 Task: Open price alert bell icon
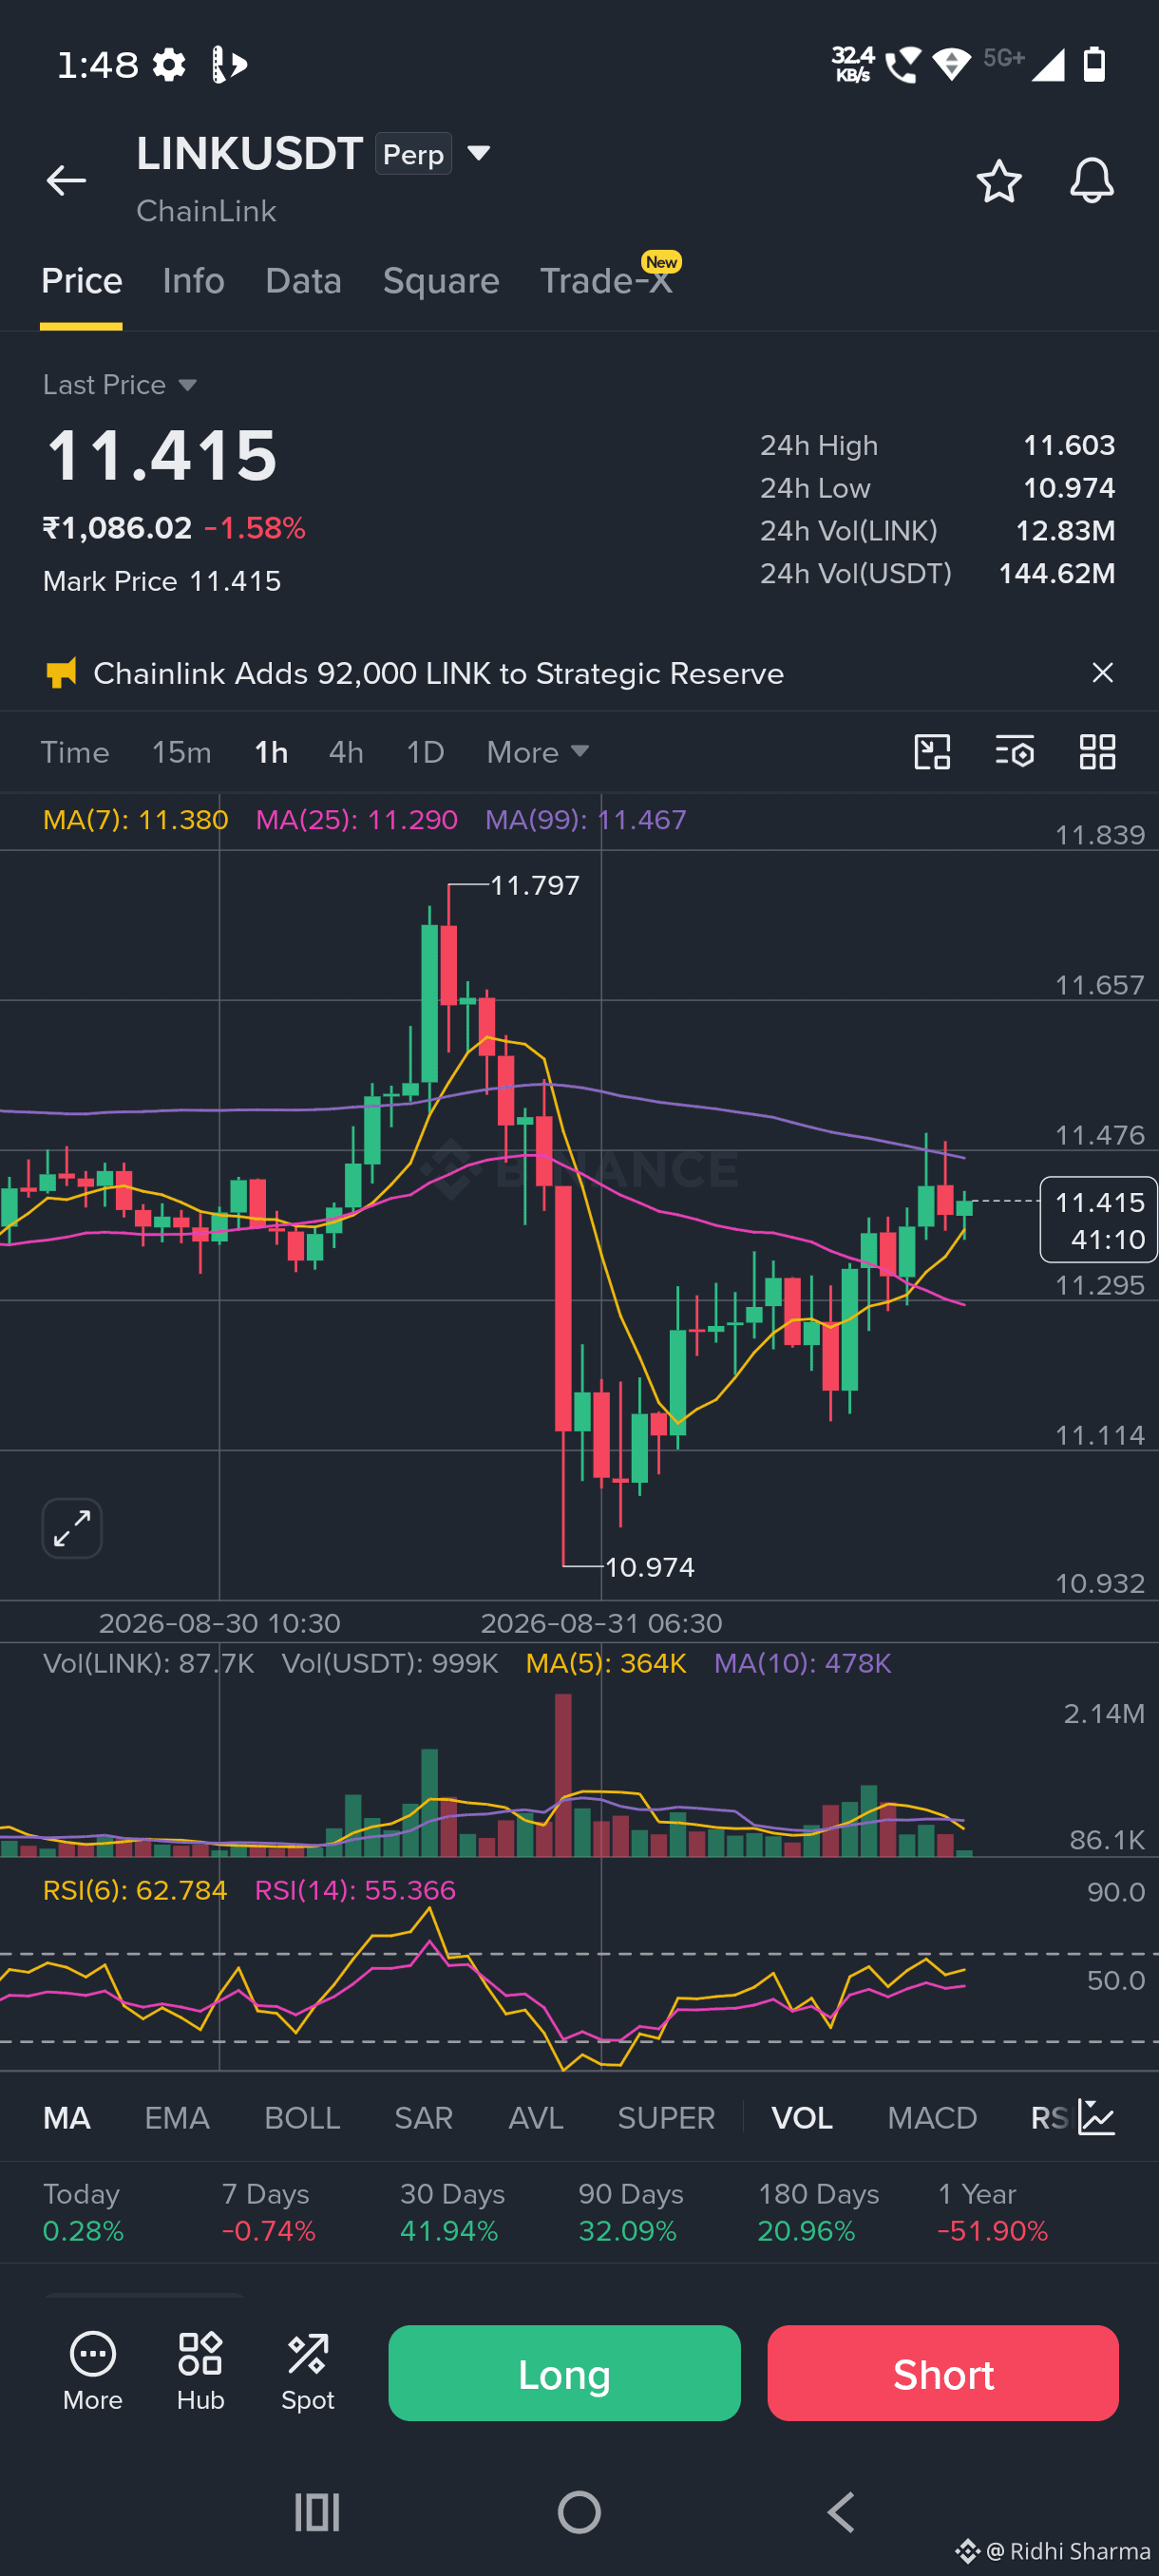pyautogui.click(x=1091, y=181)
